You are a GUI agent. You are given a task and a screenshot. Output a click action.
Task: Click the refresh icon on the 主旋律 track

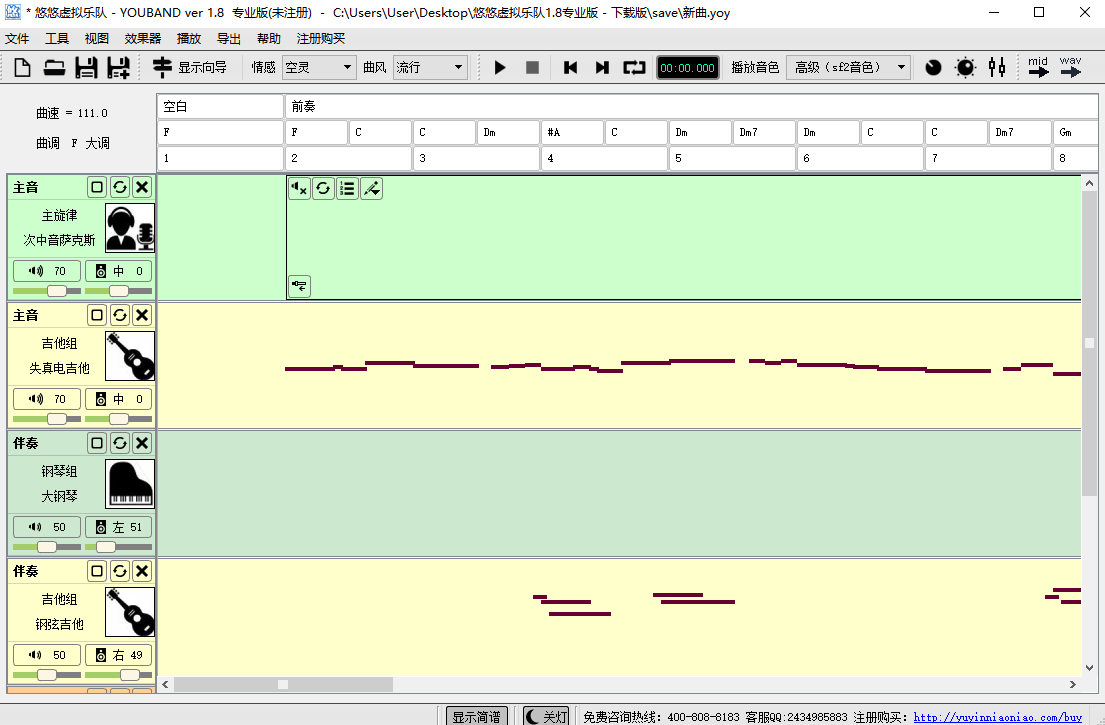(120, 187)
